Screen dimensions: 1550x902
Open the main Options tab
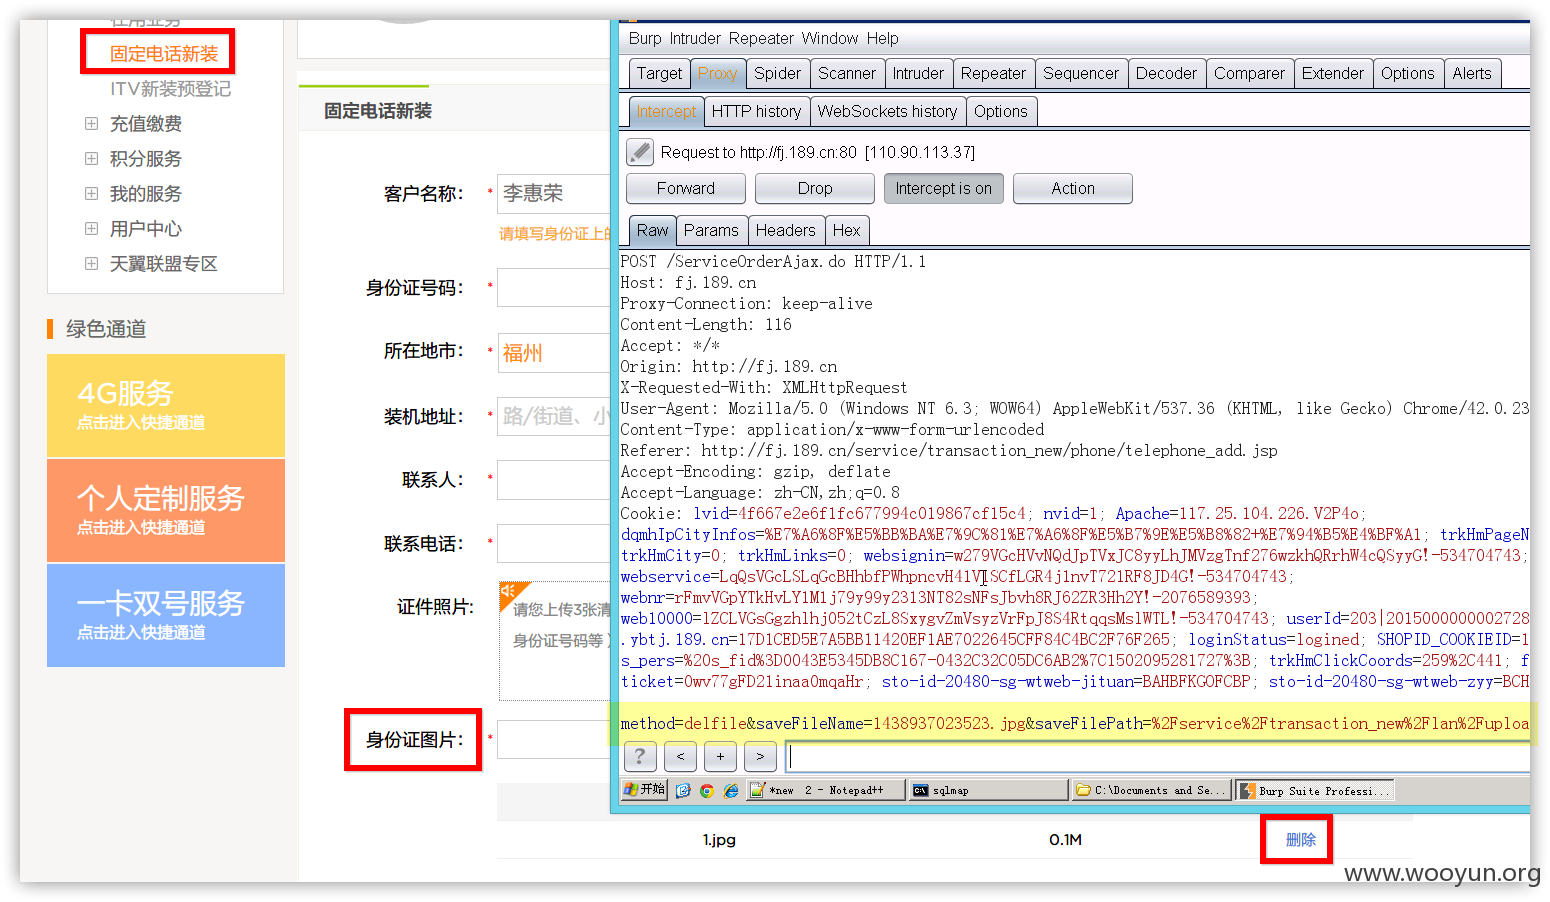1408,73
